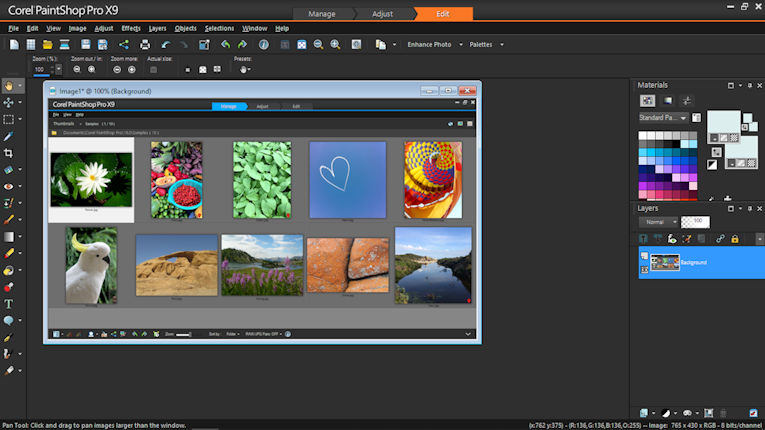Select the Straighten tool

coord(8,169)
